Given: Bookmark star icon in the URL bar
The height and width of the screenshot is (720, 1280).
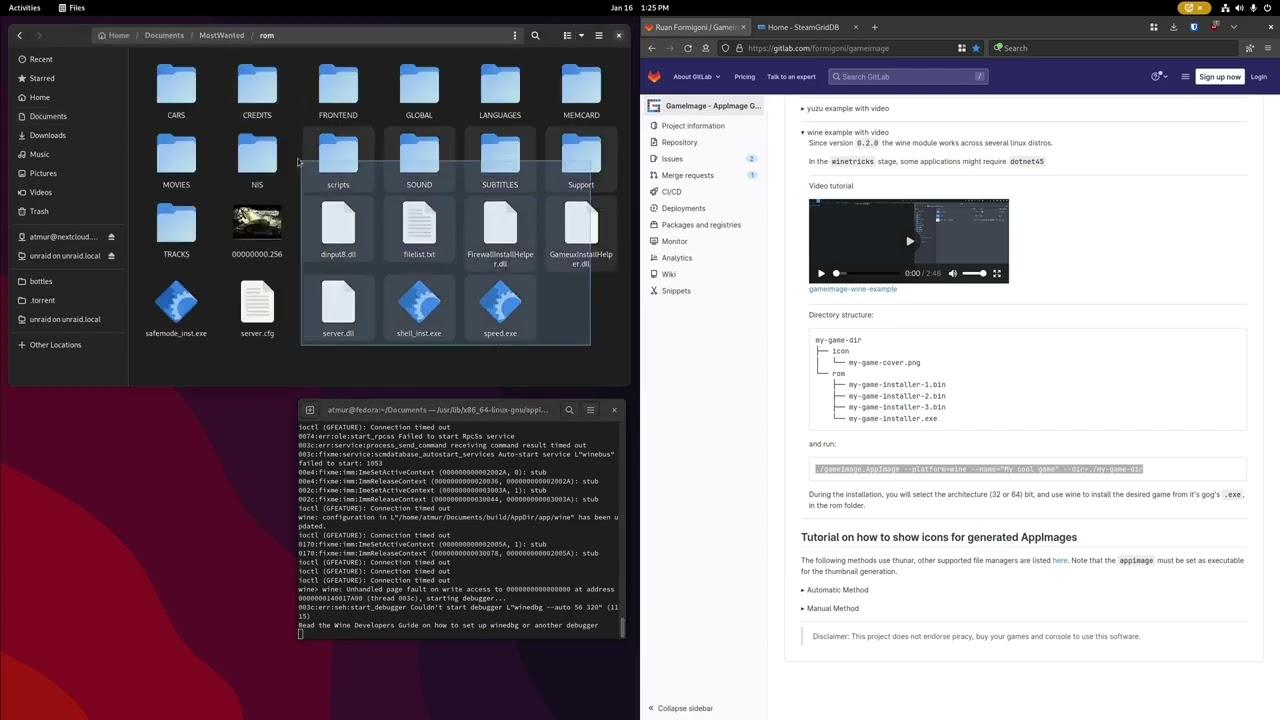Looking at the screenshot, I should coord(976,48).
